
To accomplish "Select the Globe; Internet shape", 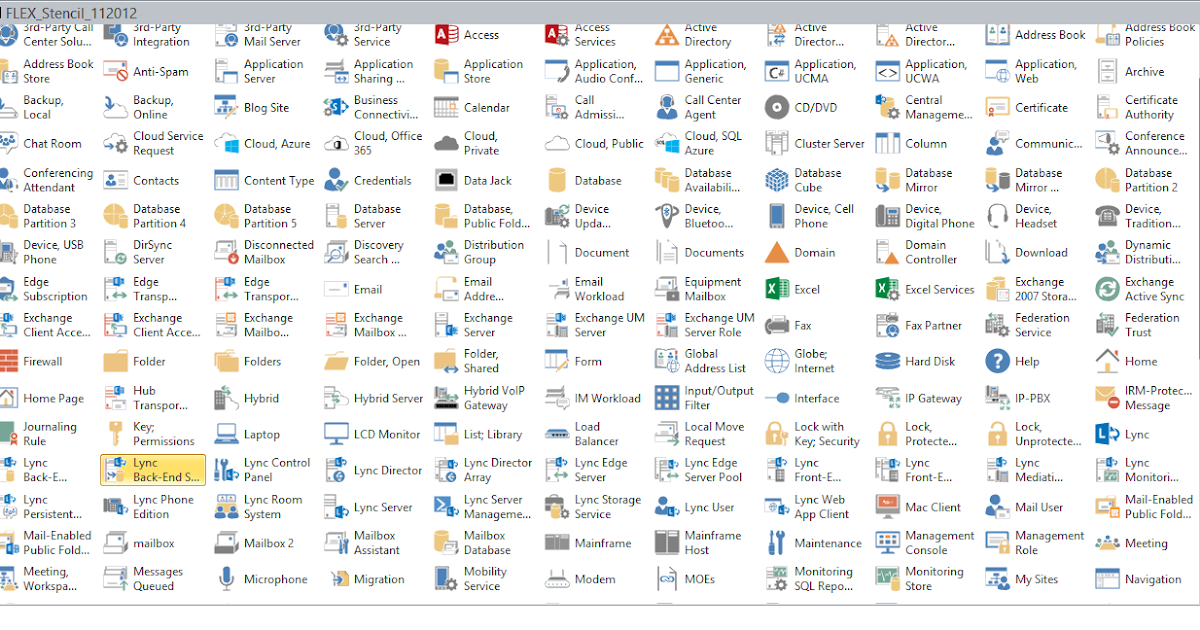I will [x=800, y=361].
